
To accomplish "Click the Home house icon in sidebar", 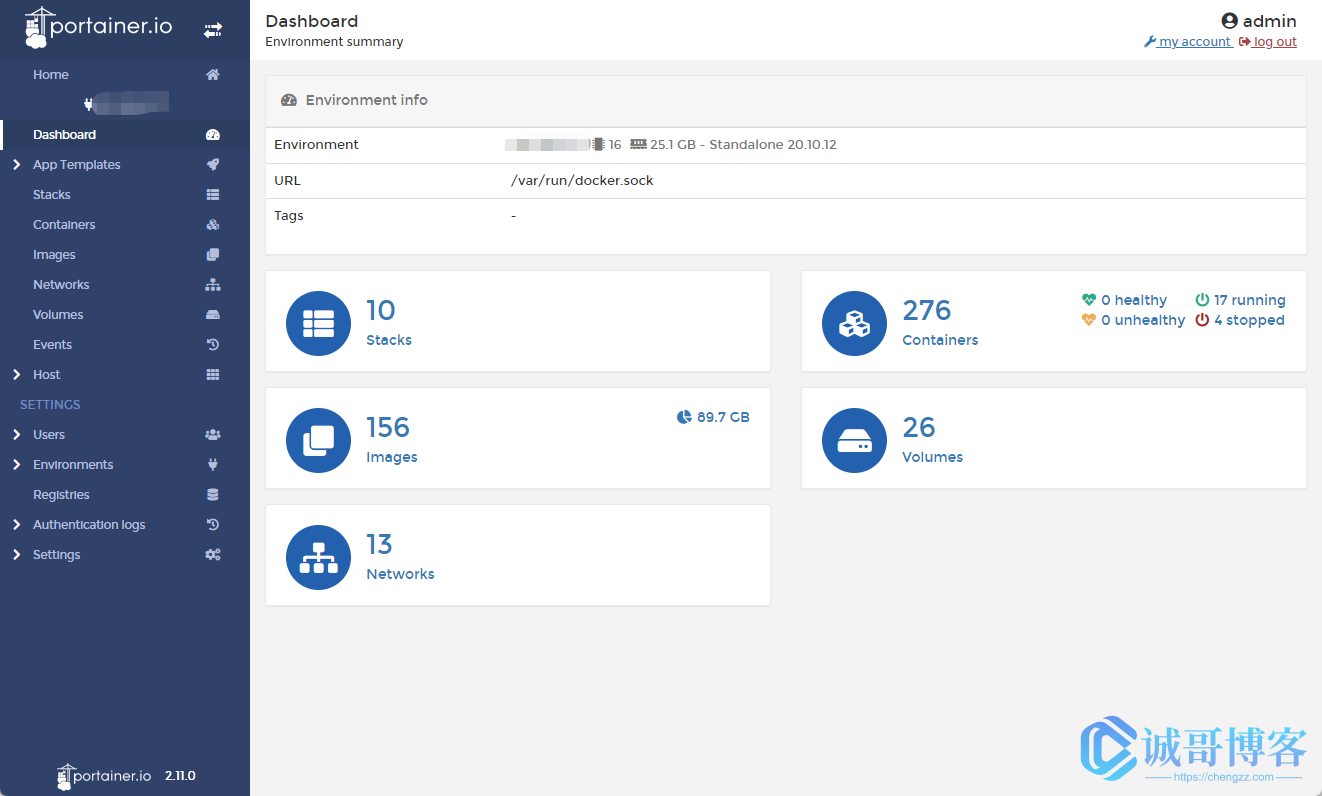I will 213,75.
